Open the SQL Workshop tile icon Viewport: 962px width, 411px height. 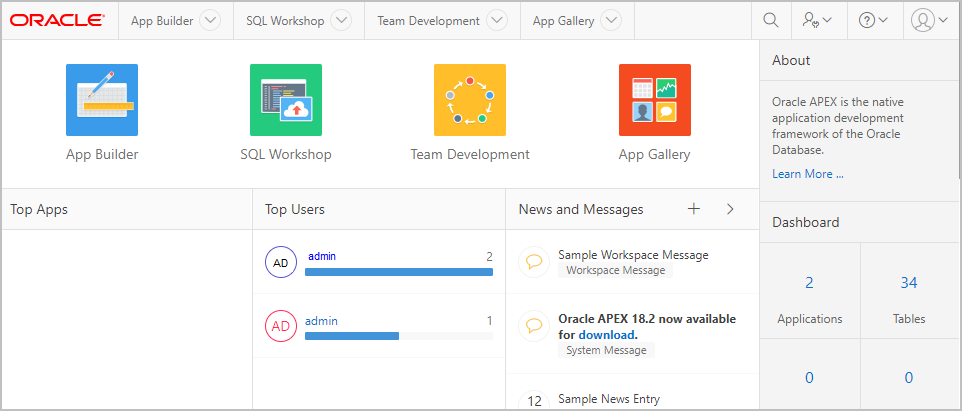(286, 100)
